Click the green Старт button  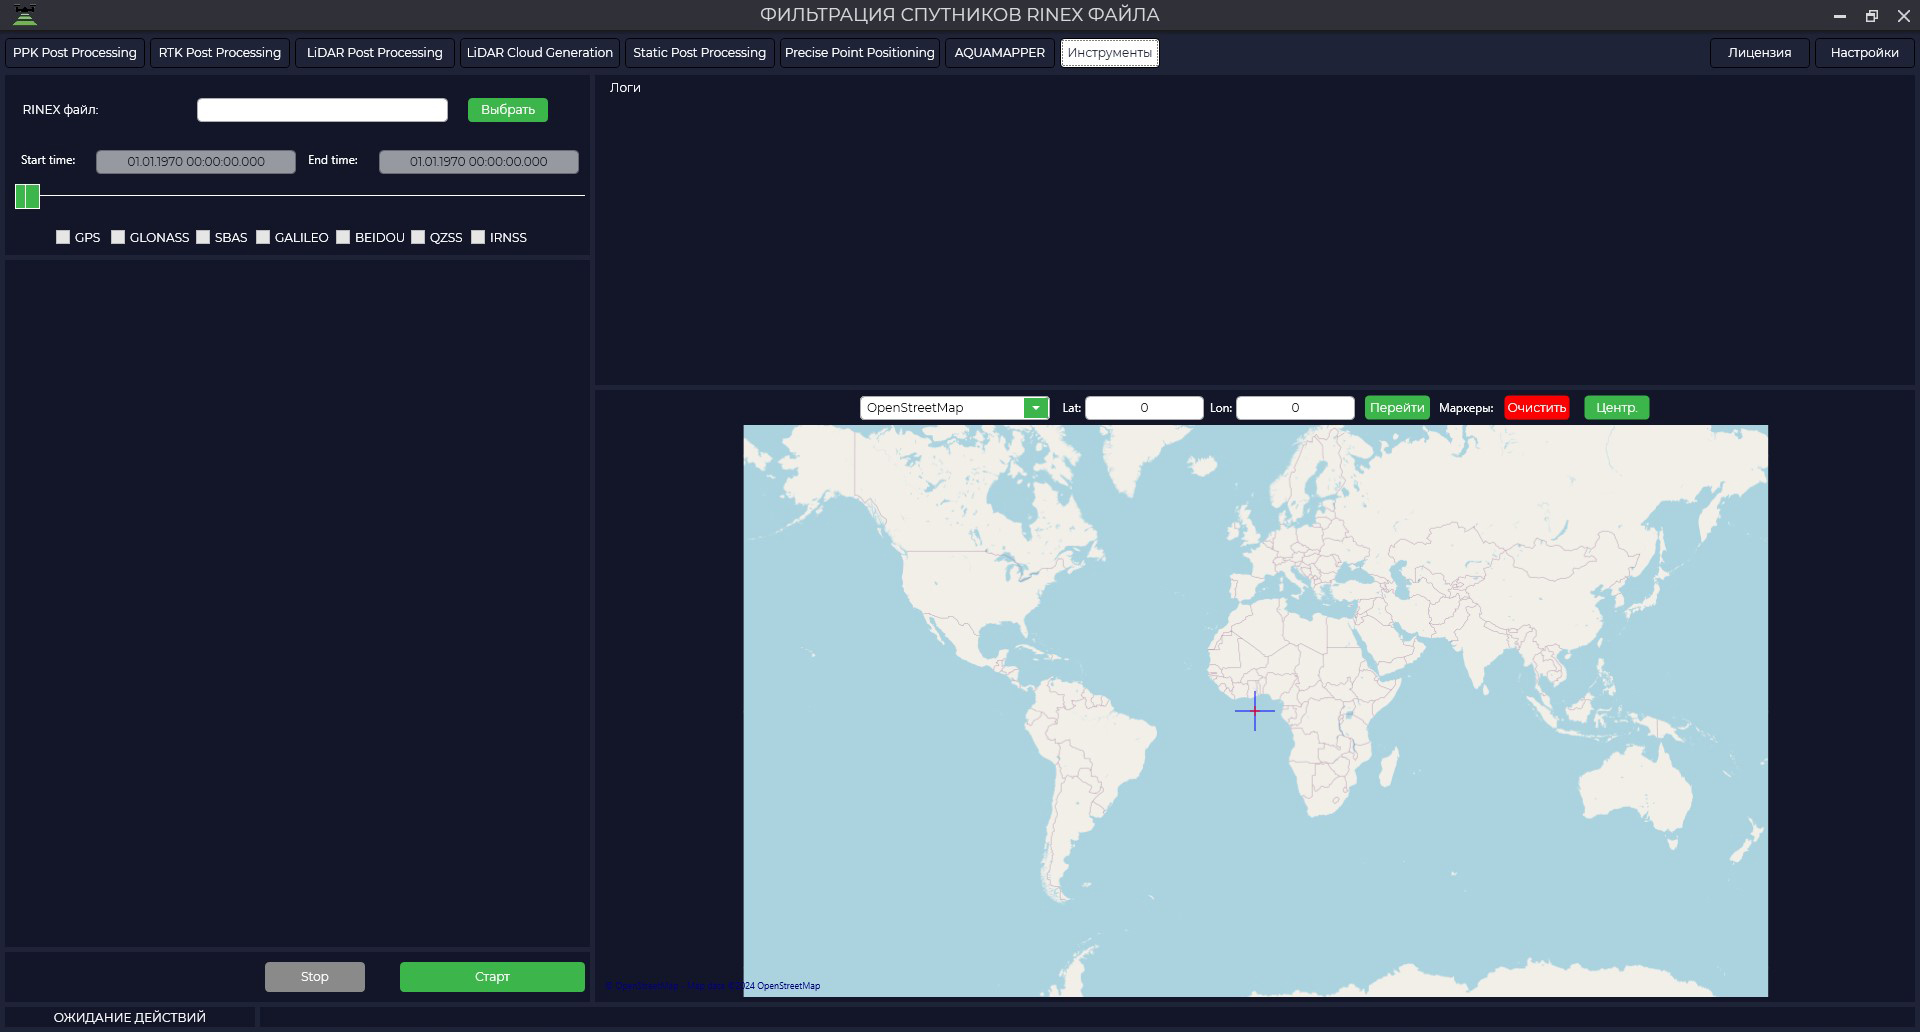tap(492, 977)
